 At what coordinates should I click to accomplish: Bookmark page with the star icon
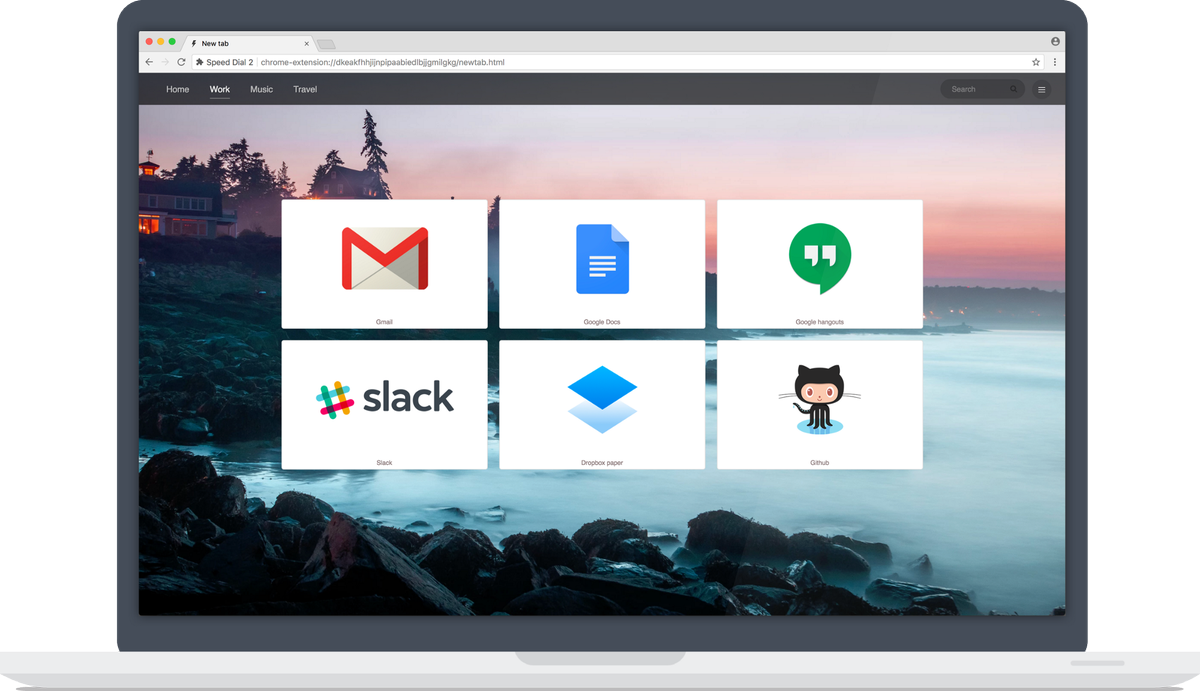tap(1036, 62)
